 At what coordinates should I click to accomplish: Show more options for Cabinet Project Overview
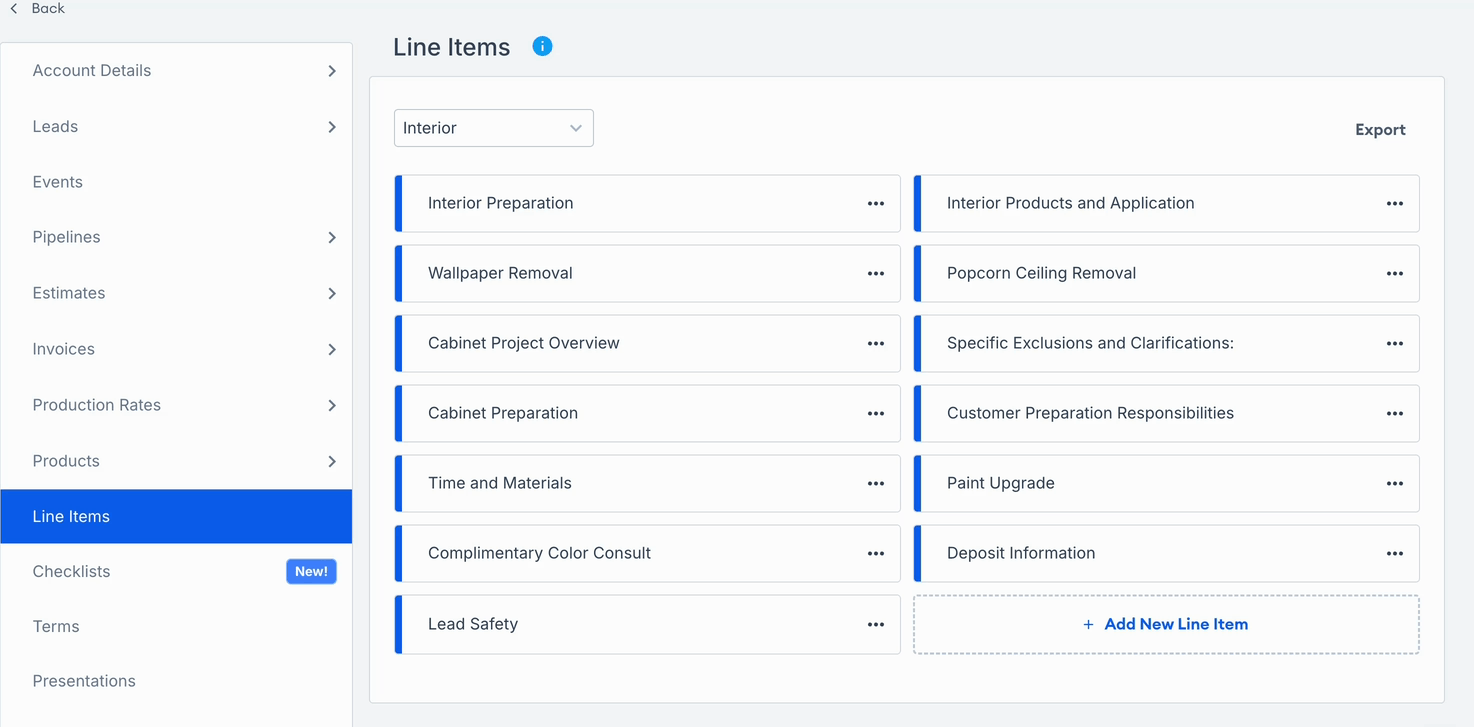pos(876,343)
